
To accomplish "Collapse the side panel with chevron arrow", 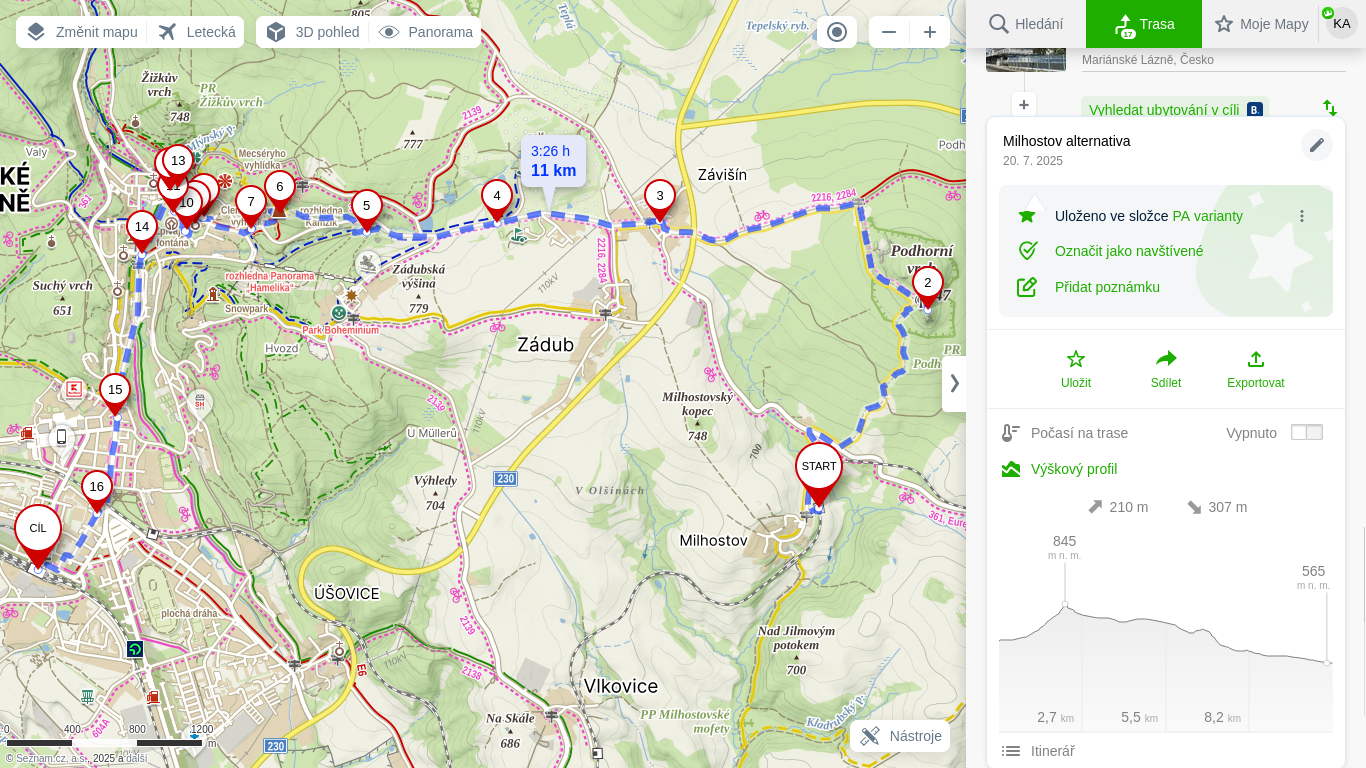I will point(954,383).
